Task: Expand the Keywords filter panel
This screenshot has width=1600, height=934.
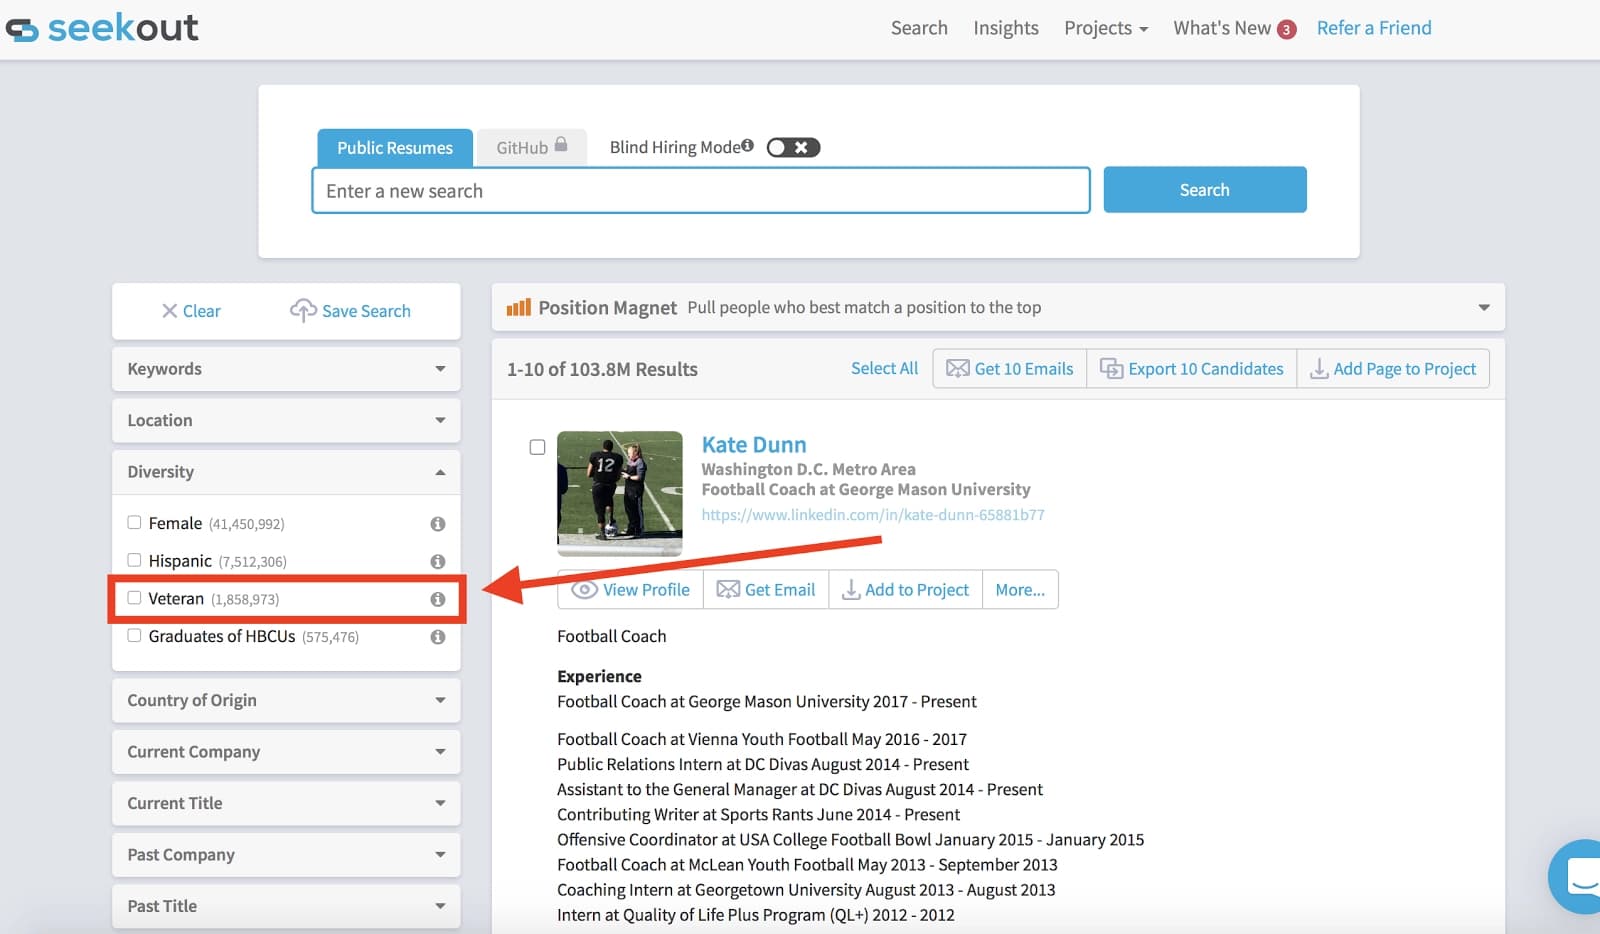Action: click(x=286, y=369)
